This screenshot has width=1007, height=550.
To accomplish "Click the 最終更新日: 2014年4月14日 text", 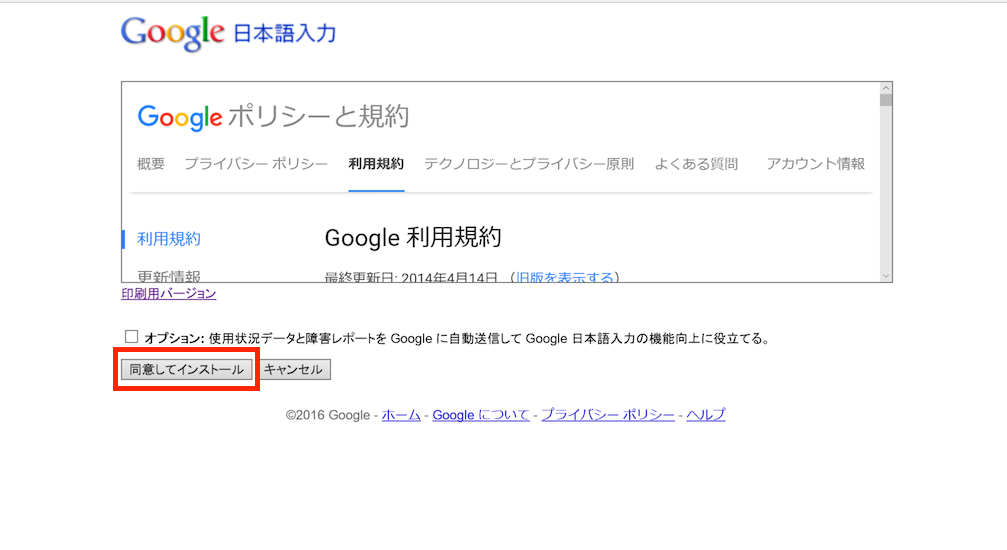I will tap(411, 277).
